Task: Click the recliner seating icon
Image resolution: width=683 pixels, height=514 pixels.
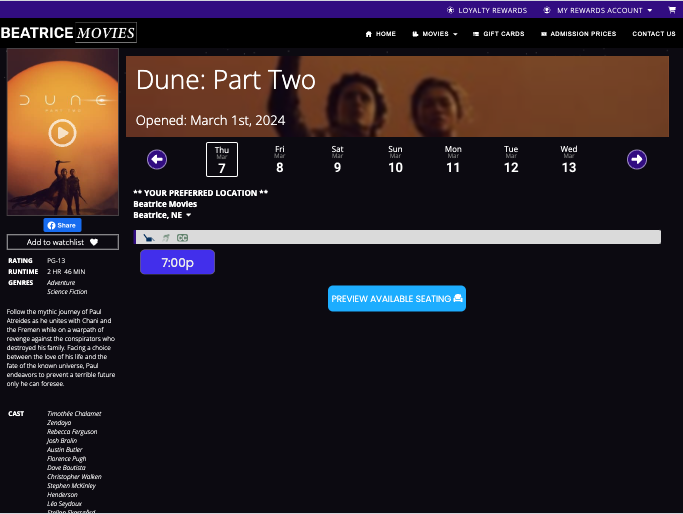Action: pos(149,238)
